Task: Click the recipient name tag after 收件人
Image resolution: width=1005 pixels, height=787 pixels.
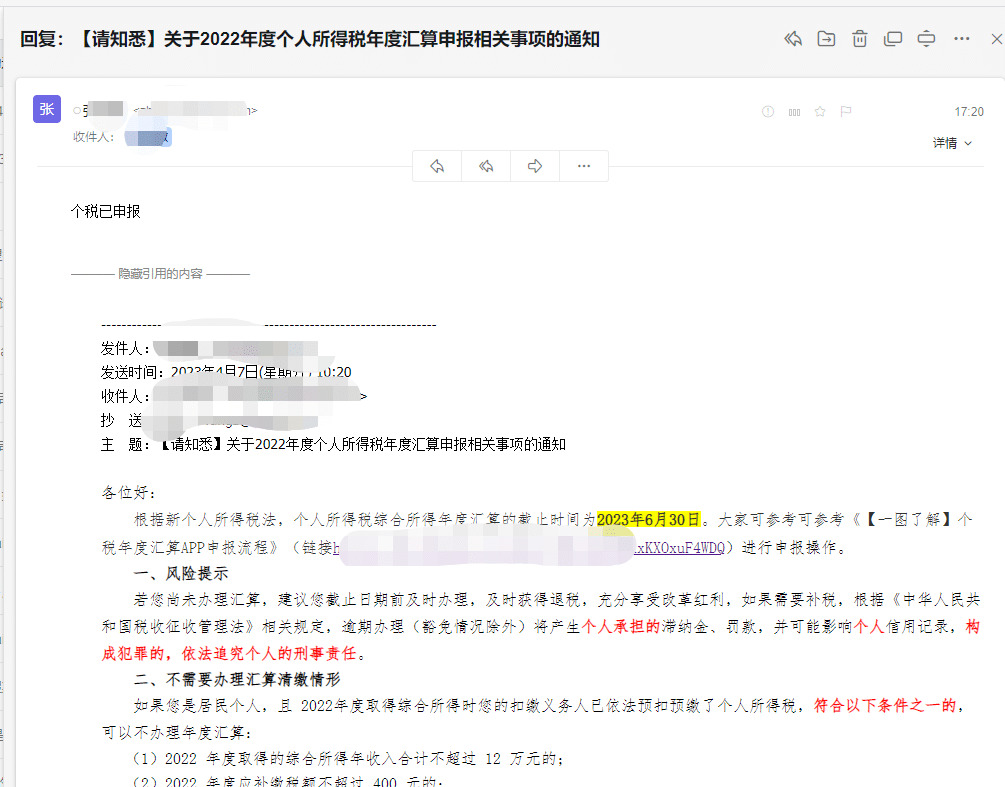Action: (x=148, y=137)
